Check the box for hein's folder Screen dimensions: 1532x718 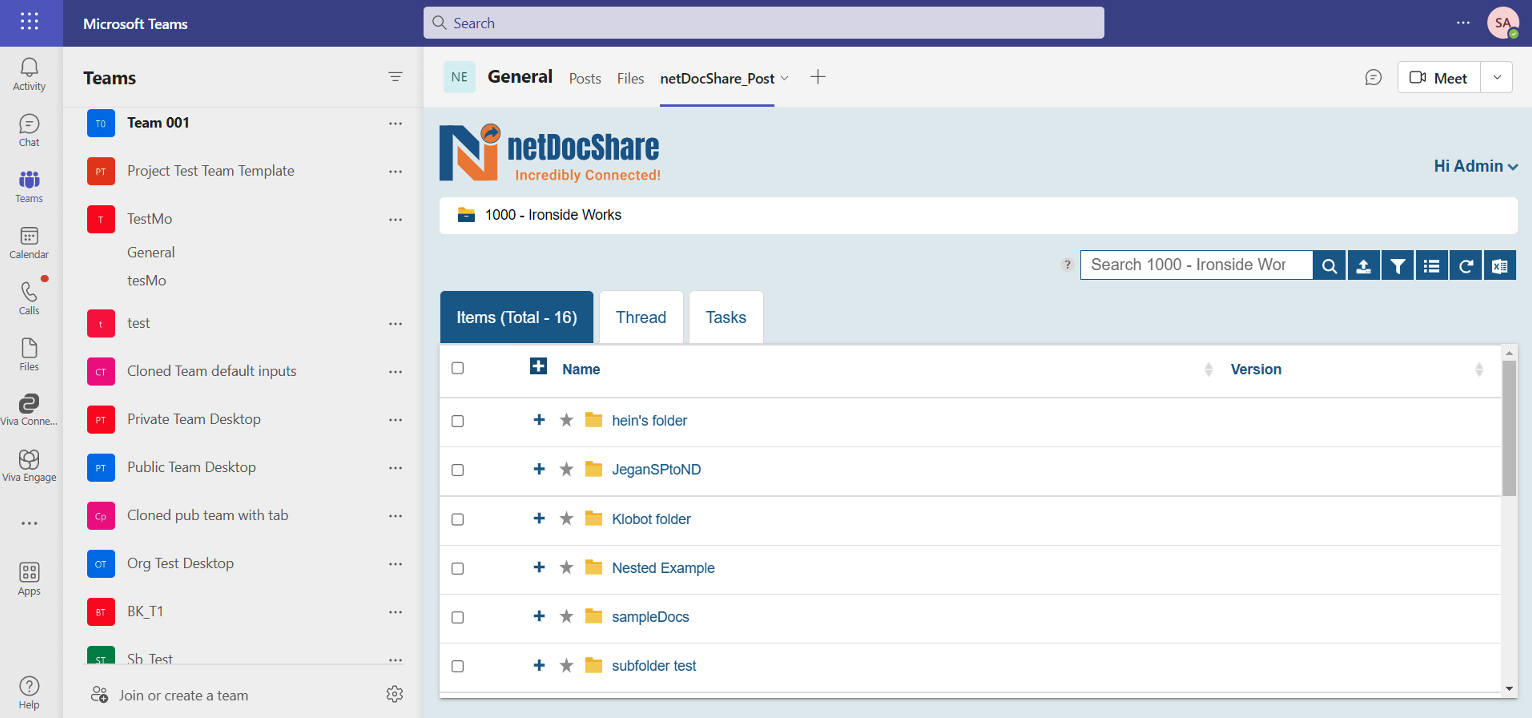pos(458,421)
